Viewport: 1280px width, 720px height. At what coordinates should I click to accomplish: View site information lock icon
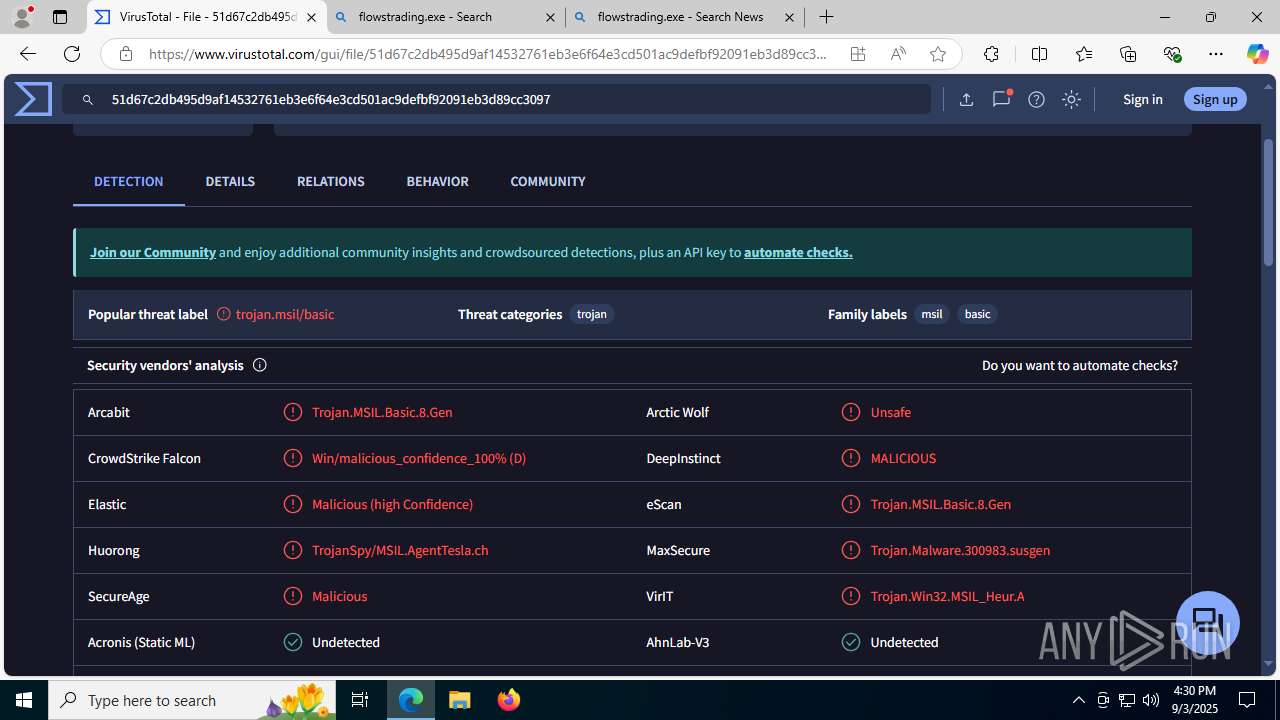pyautogui.click(x=125, y=54)
